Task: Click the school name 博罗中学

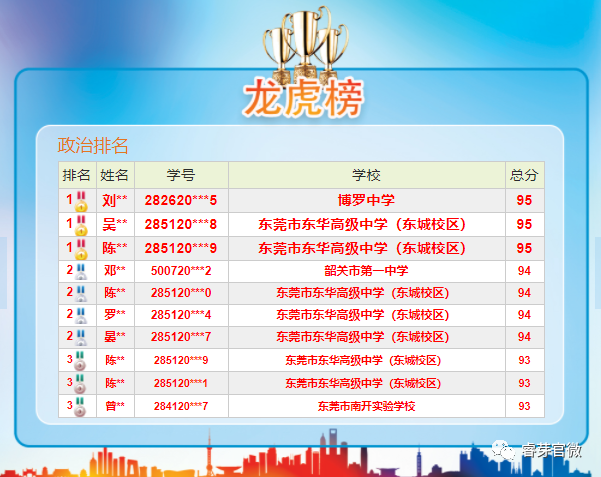Action: tap(366, 200)
